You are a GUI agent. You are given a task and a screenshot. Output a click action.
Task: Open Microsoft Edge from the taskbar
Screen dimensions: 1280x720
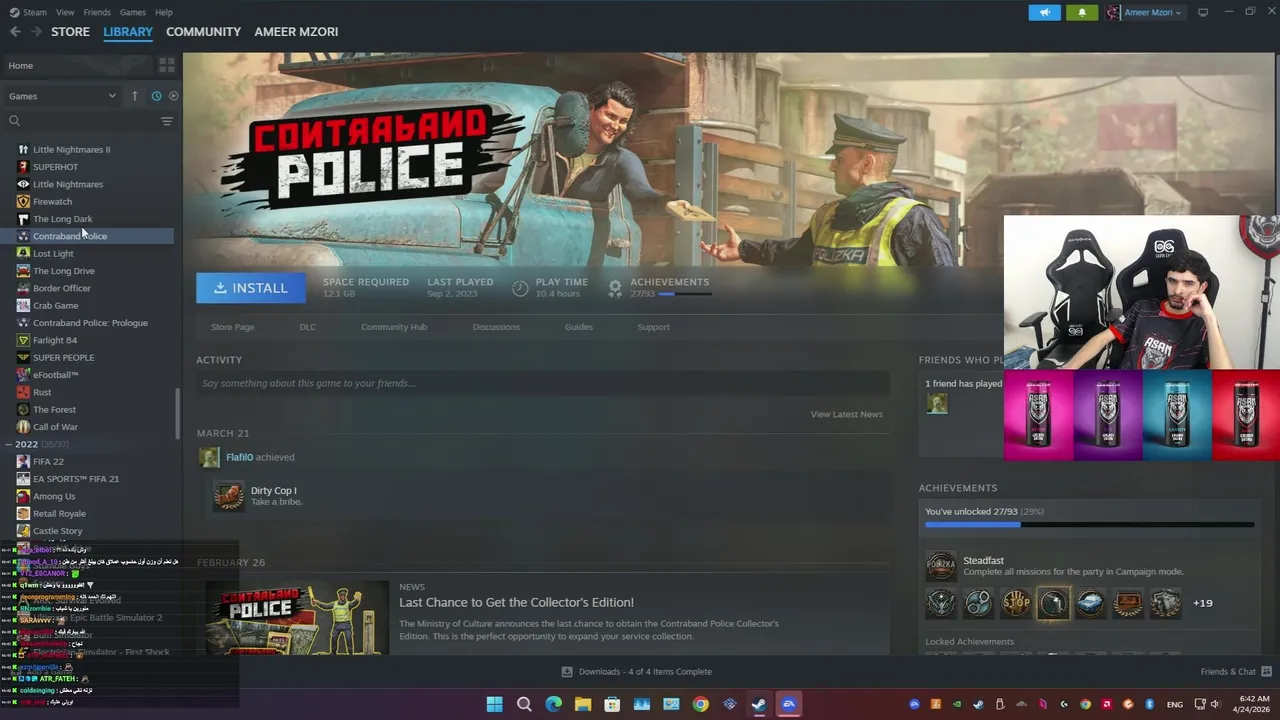(x=553, y=704)
